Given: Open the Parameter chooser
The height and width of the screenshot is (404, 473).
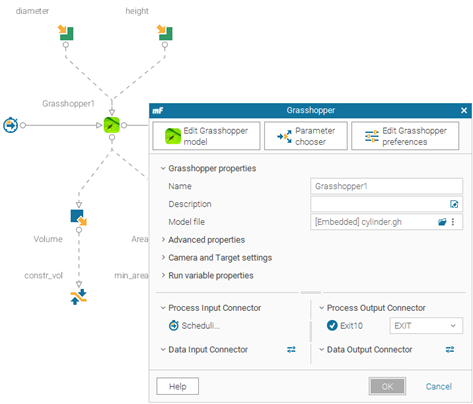Looking at the screenshot, I should 306,136.
